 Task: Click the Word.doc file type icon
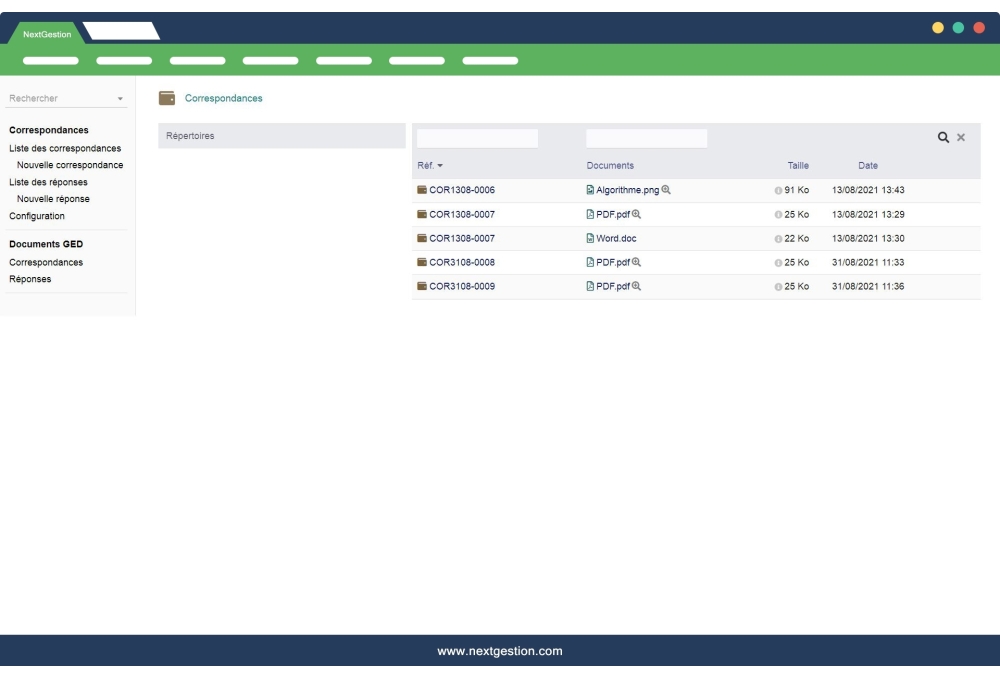591,238
